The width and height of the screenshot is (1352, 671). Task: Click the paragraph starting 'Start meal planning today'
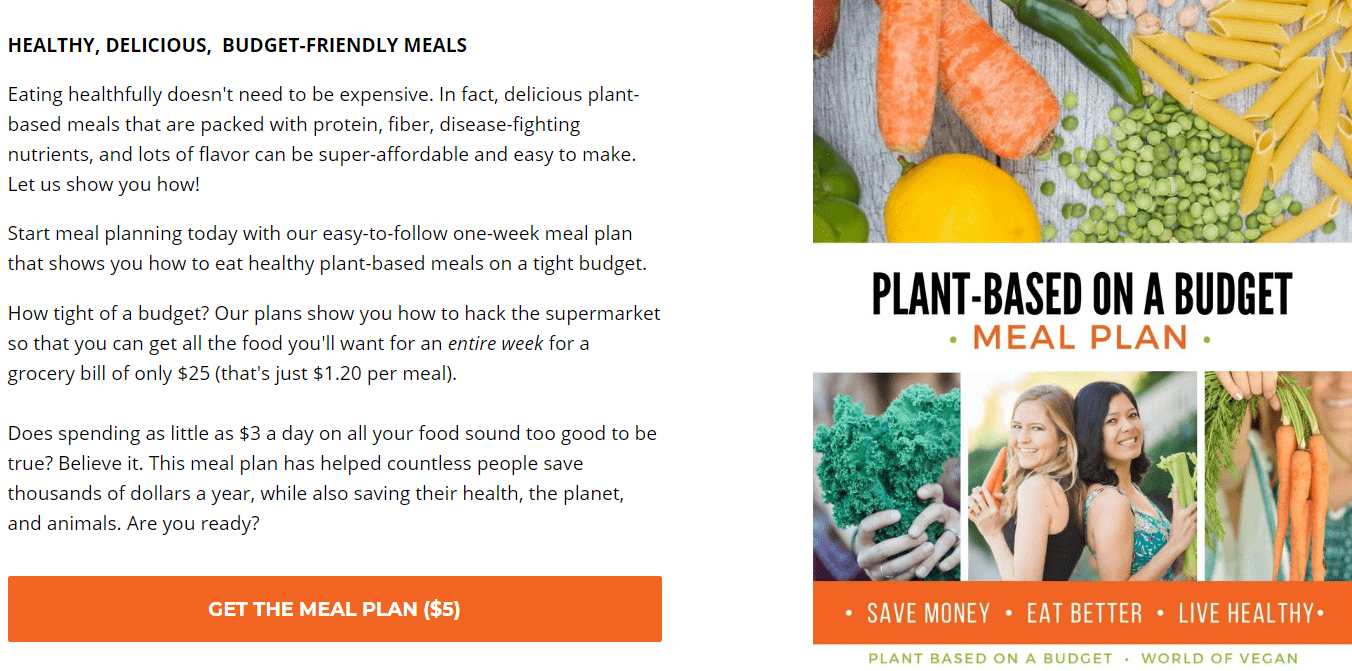pyautogui.click(x=327, y=249)
